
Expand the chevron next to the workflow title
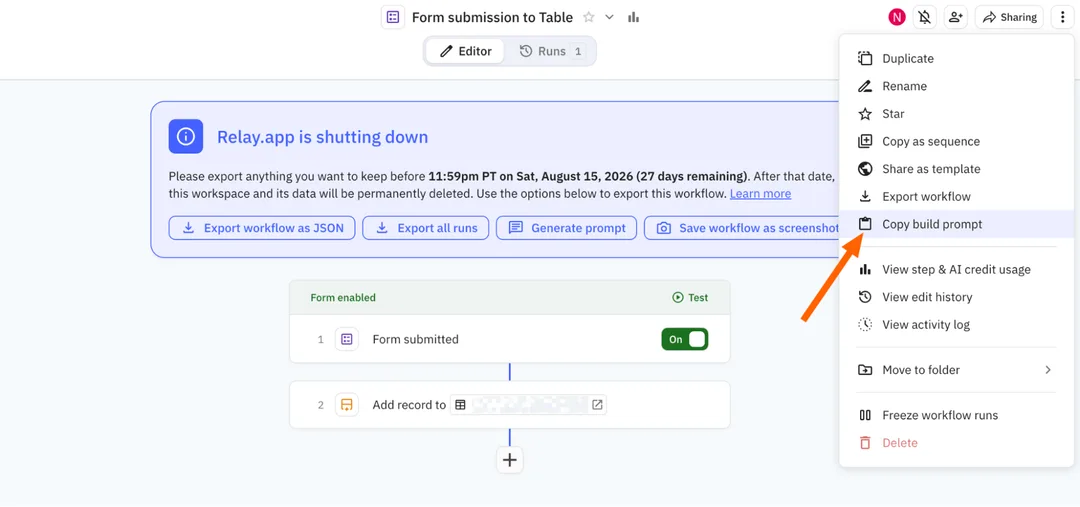coord(609,17)
